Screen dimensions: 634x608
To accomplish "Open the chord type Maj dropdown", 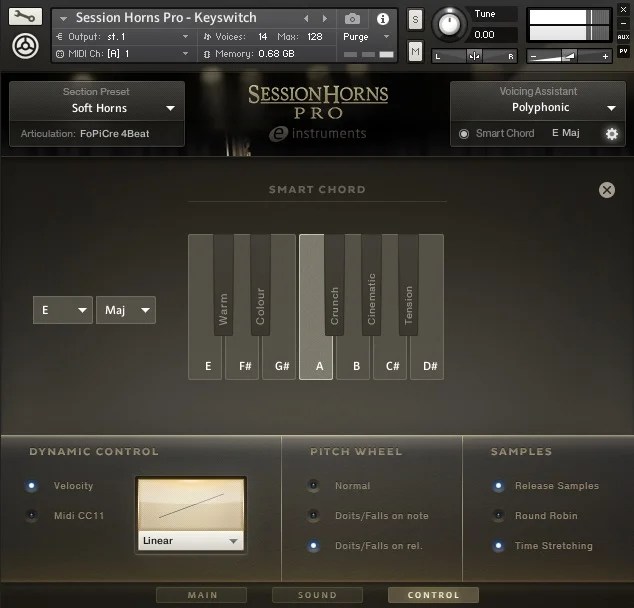I will [x=126, y=310].
